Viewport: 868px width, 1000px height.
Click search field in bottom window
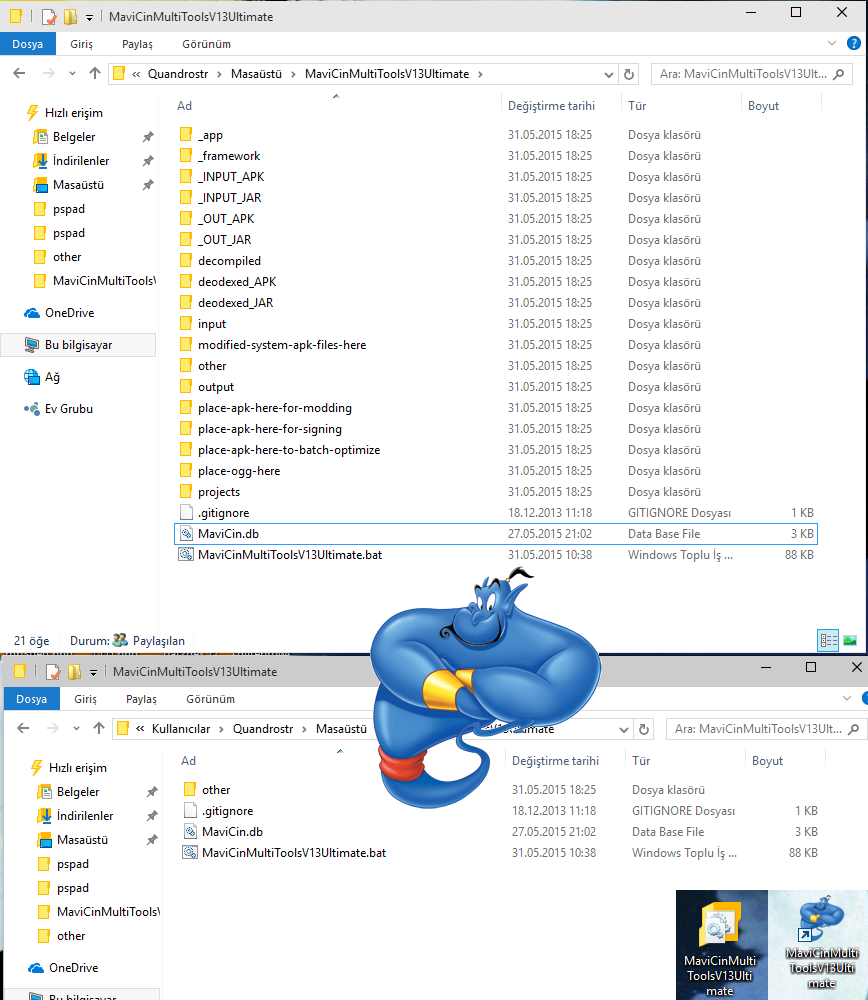click(x=767, y=729)
